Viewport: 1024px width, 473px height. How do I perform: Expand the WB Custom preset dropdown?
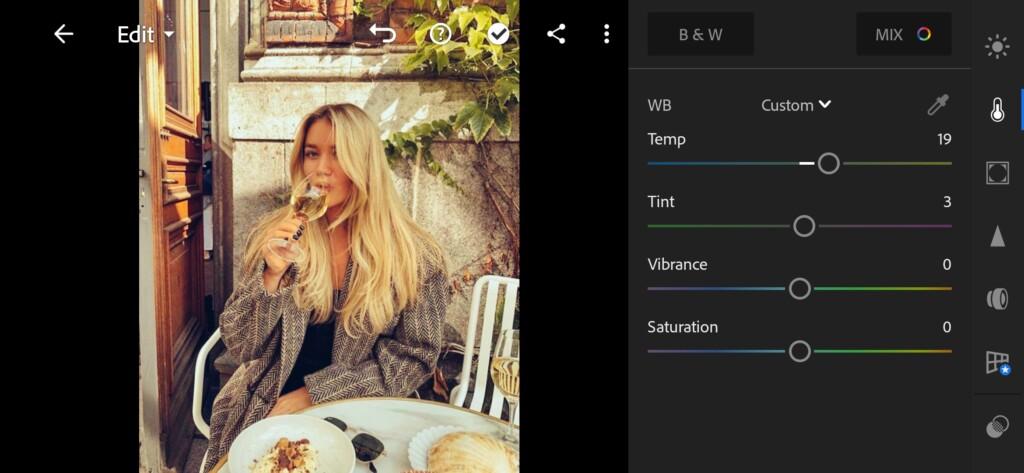pos(796,105)
